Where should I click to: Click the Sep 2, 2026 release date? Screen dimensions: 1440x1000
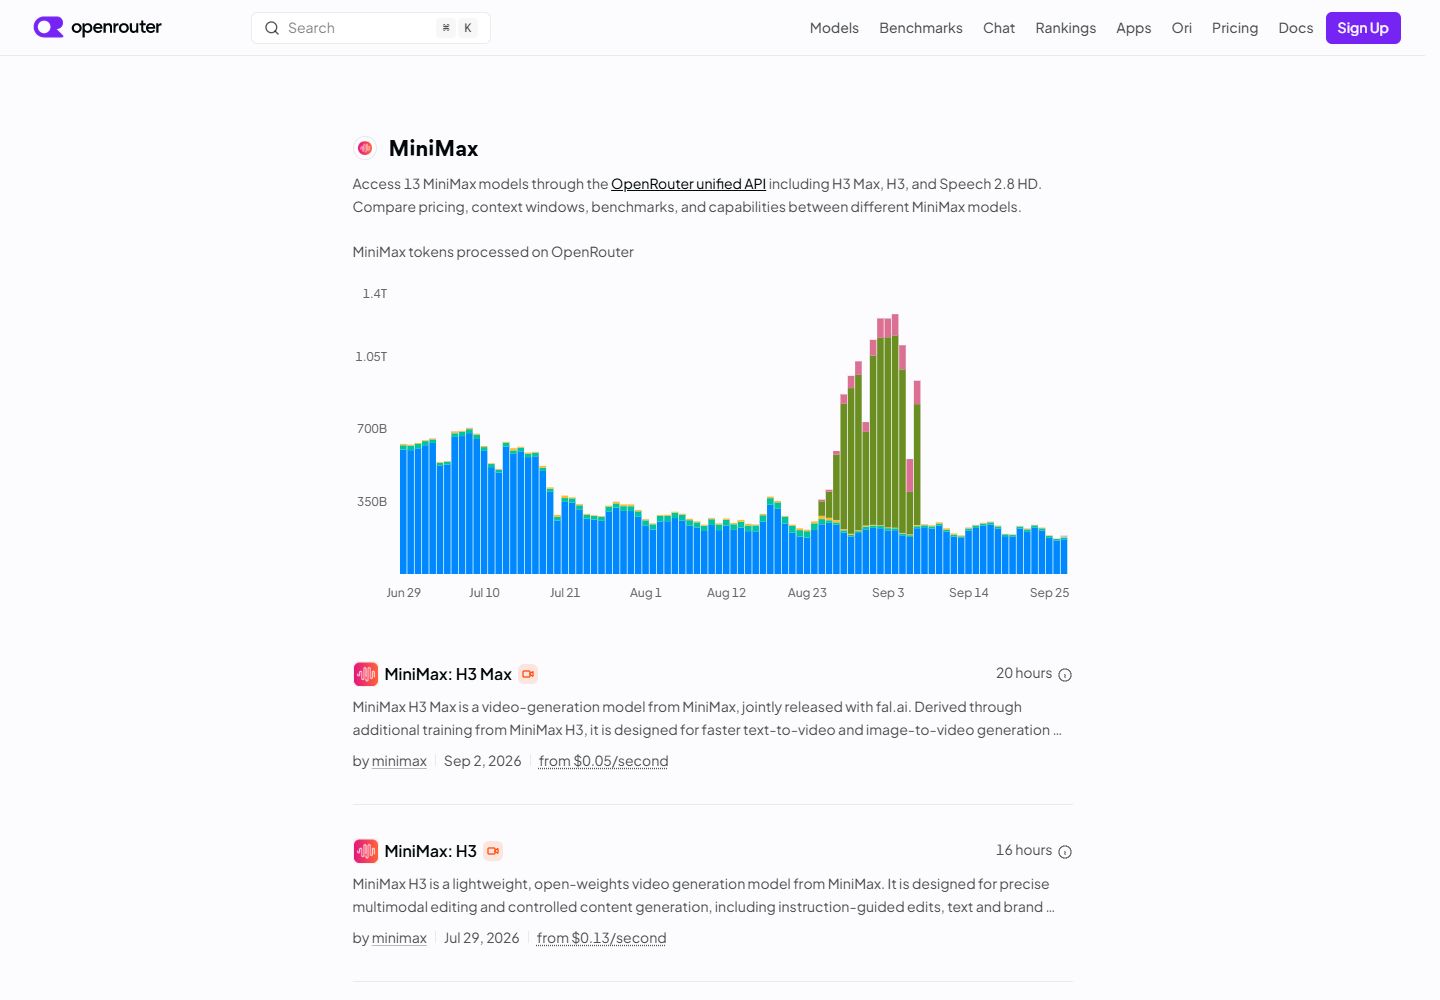point(483,761)
